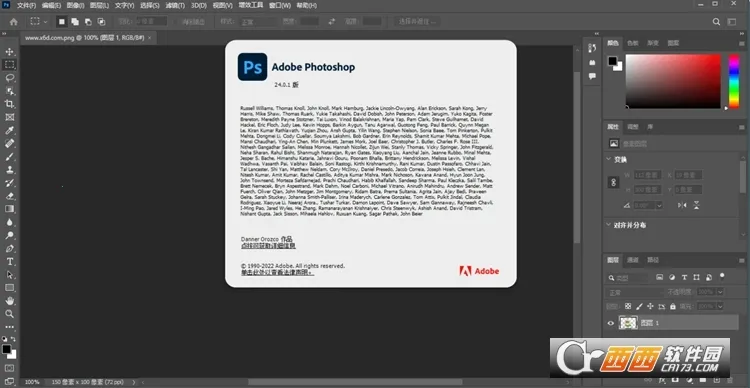Switch to the 属性 panel tab
The image size is (750, 388).
tap(613, 127)
